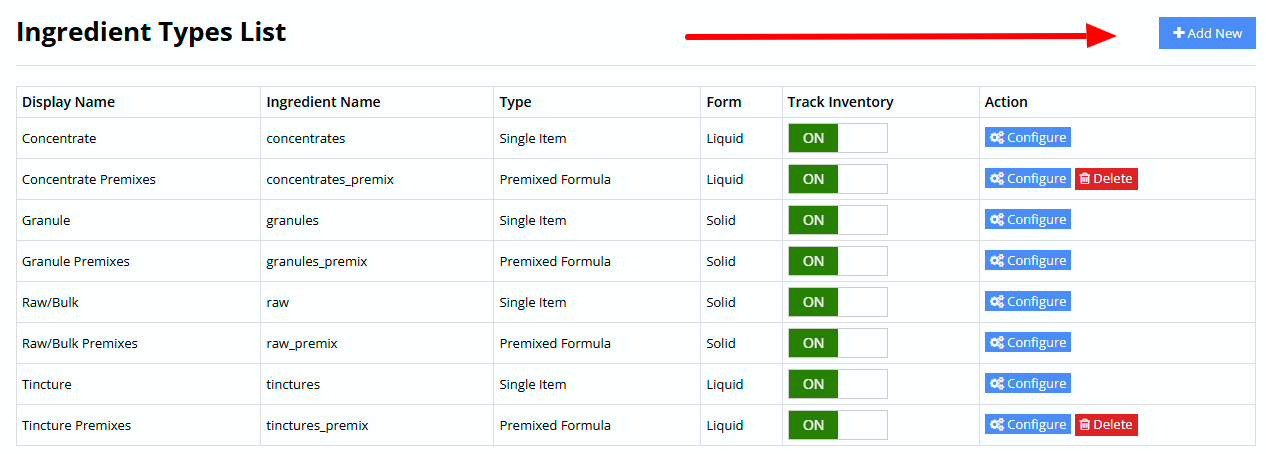Delete the Concentrate Premixes ingredient type
The height and width of the screenshot is (454, 1266).
pyautogui.click(x=1106, y=179)
